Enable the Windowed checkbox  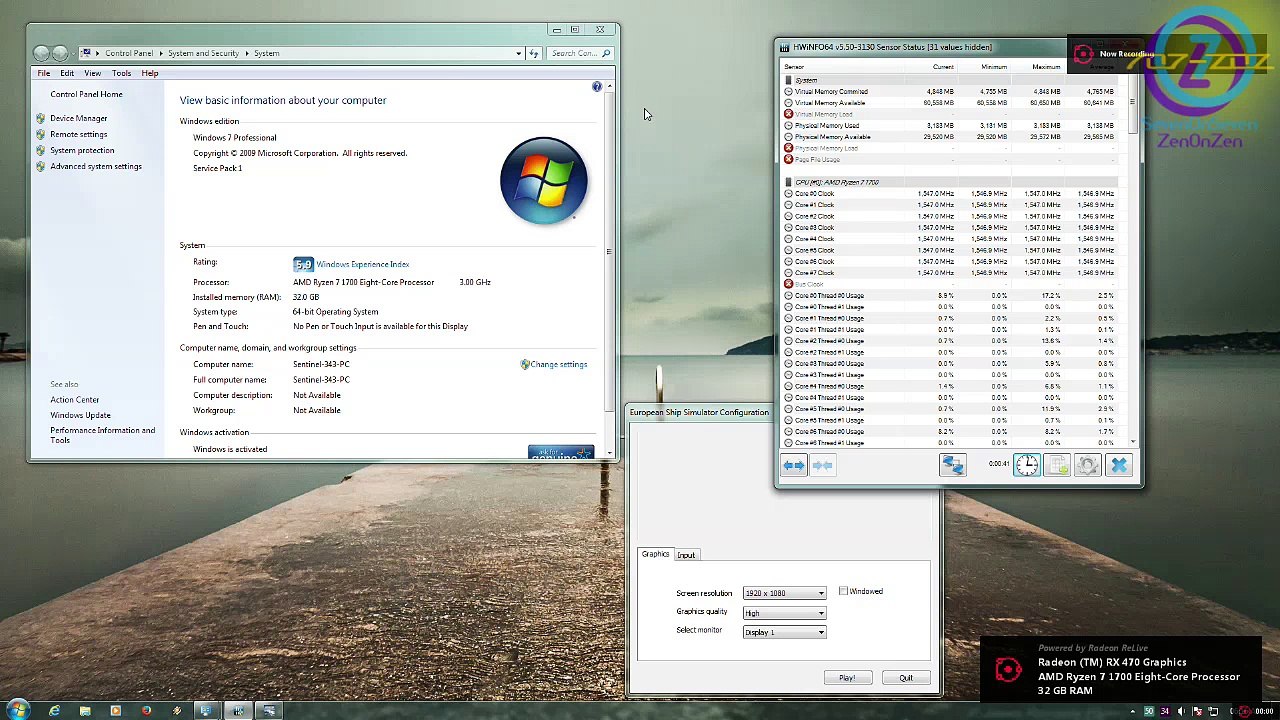(843, 592)
